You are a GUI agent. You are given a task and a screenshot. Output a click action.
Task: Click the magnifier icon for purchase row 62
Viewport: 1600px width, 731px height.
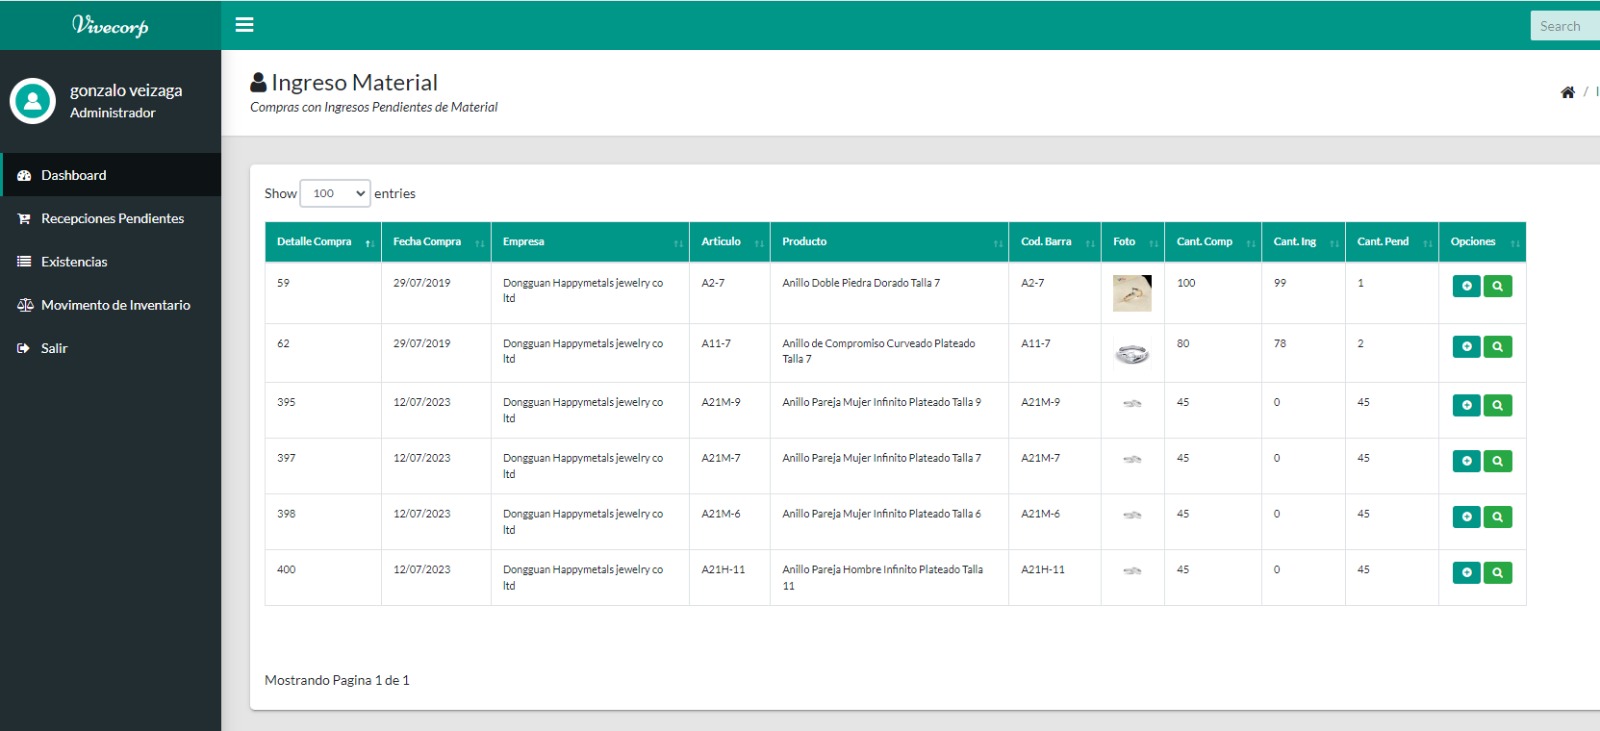point(1497,347)
